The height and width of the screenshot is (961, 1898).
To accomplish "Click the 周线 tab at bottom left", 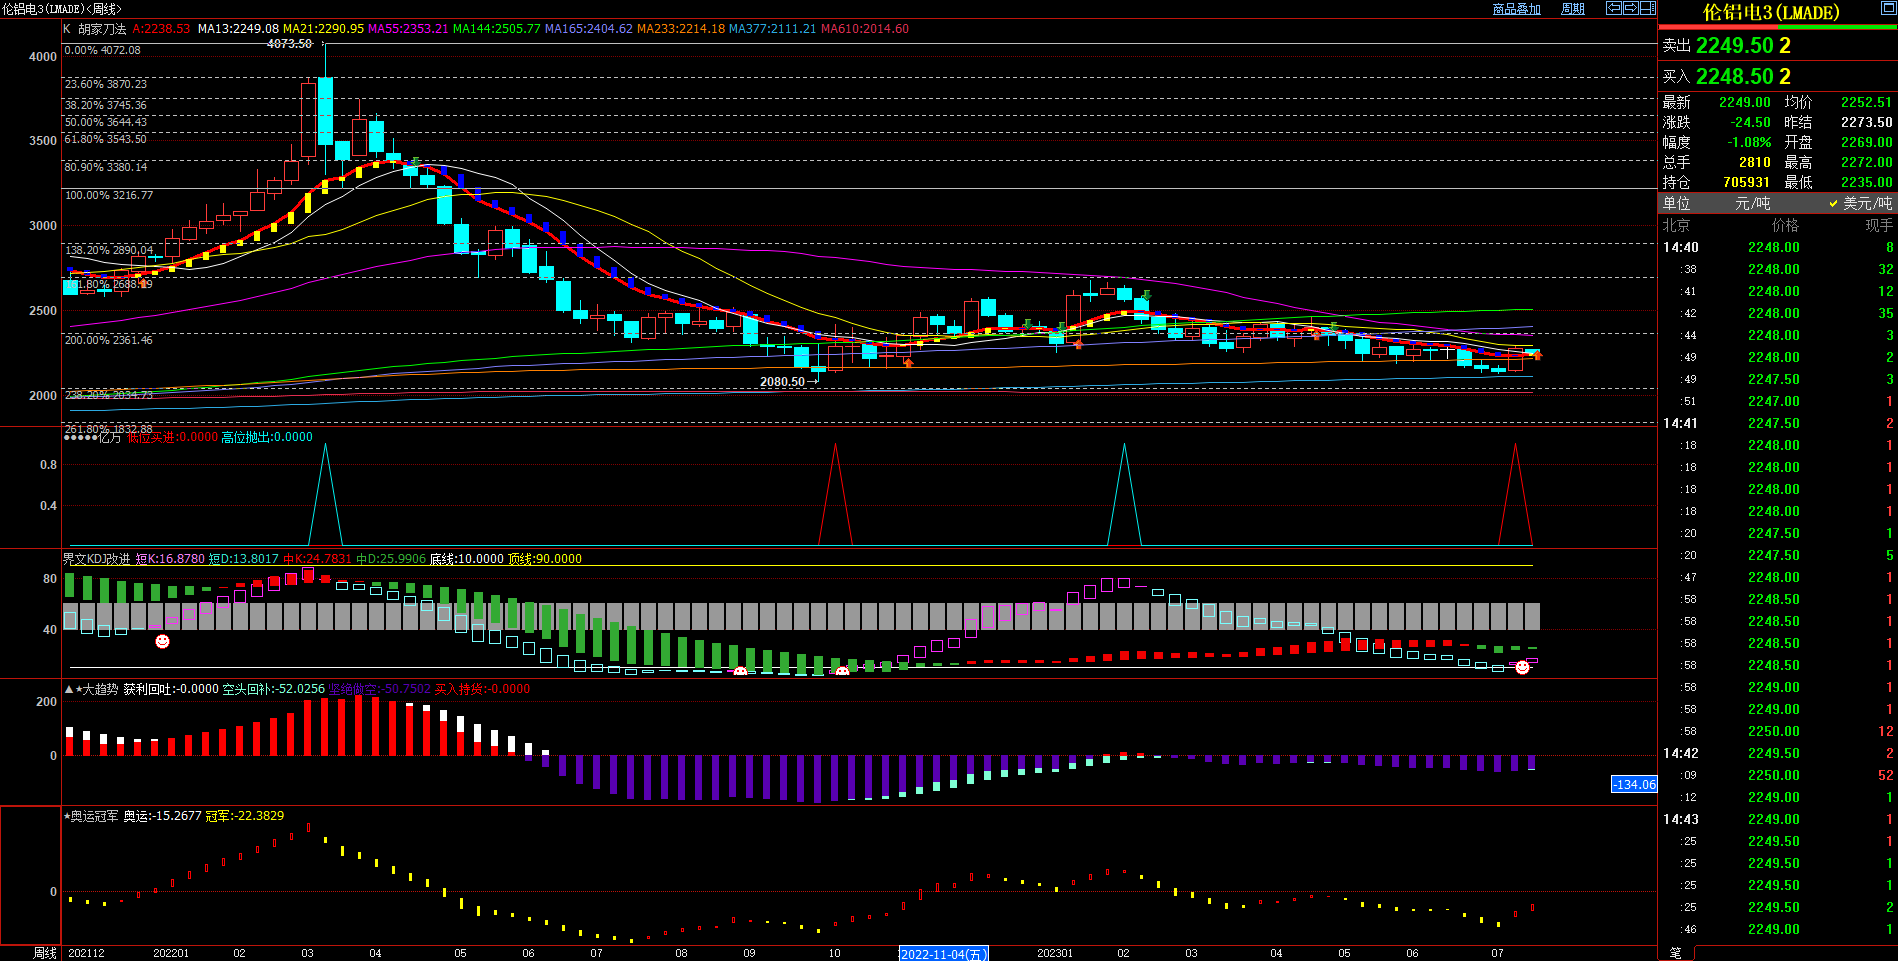I will click(45, 953).
